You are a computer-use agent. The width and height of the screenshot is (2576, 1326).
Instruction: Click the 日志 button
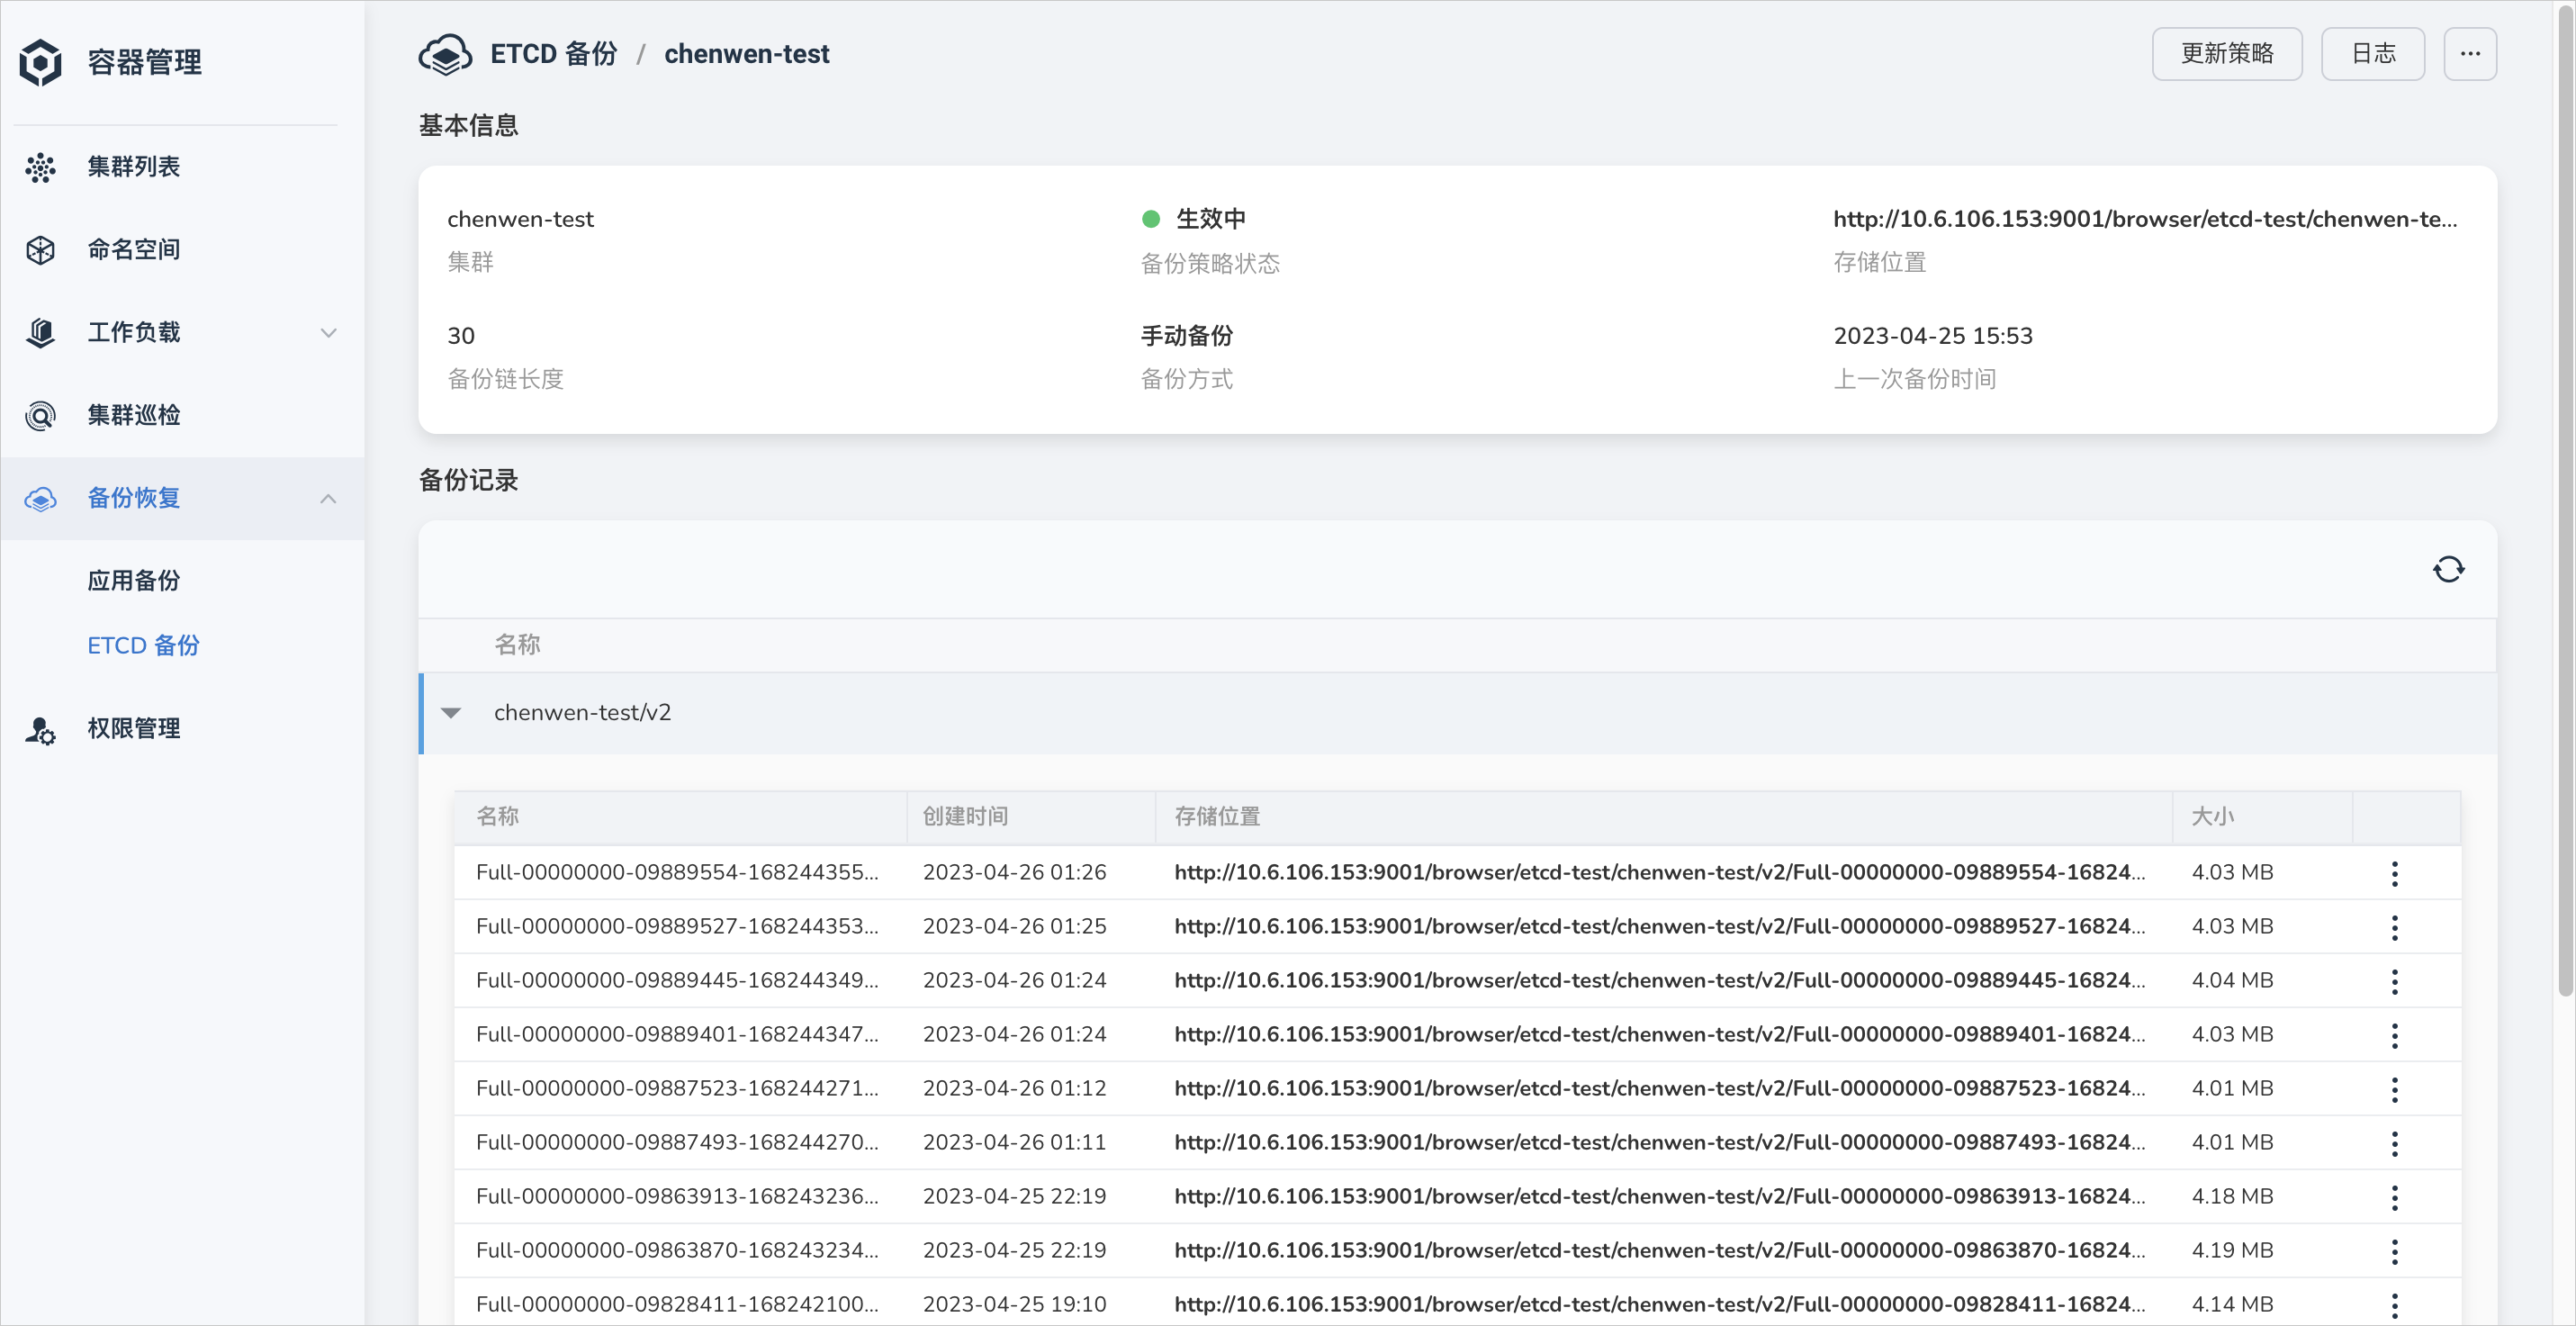[x=2372, y=54]
